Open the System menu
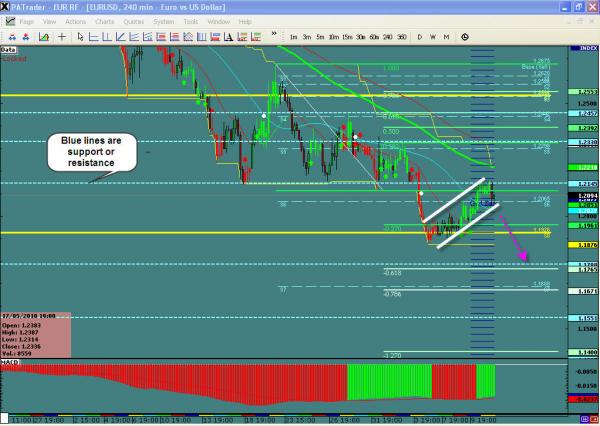The width and height of the screenshot is (600, 426). pyautogui.click(x=163, y=20)
